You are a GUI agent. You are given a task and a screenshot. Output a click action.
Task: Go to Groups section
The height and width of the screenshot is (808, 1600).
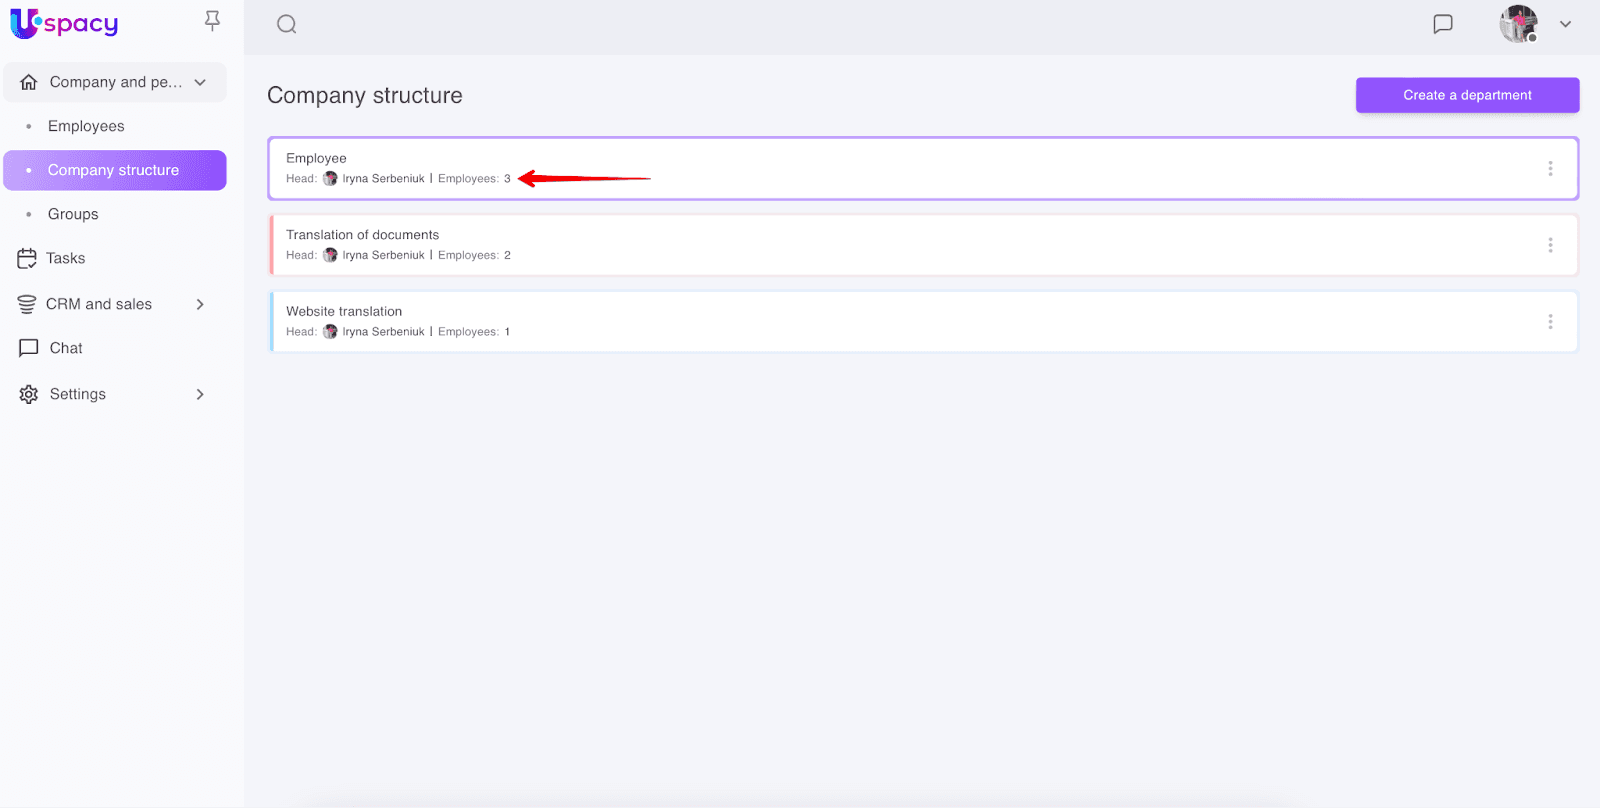[73, 214]
